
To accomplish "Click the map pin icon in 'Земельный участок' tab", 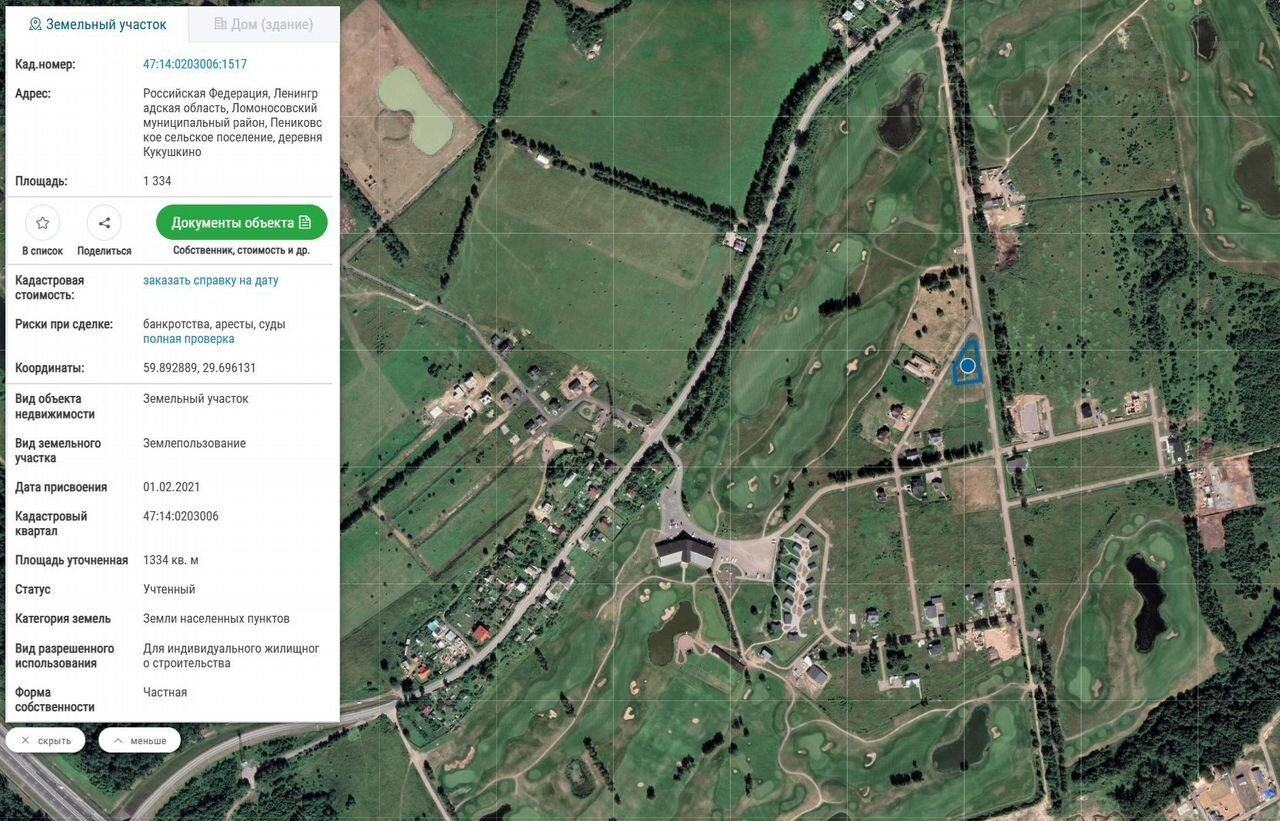I will (35, 24).
